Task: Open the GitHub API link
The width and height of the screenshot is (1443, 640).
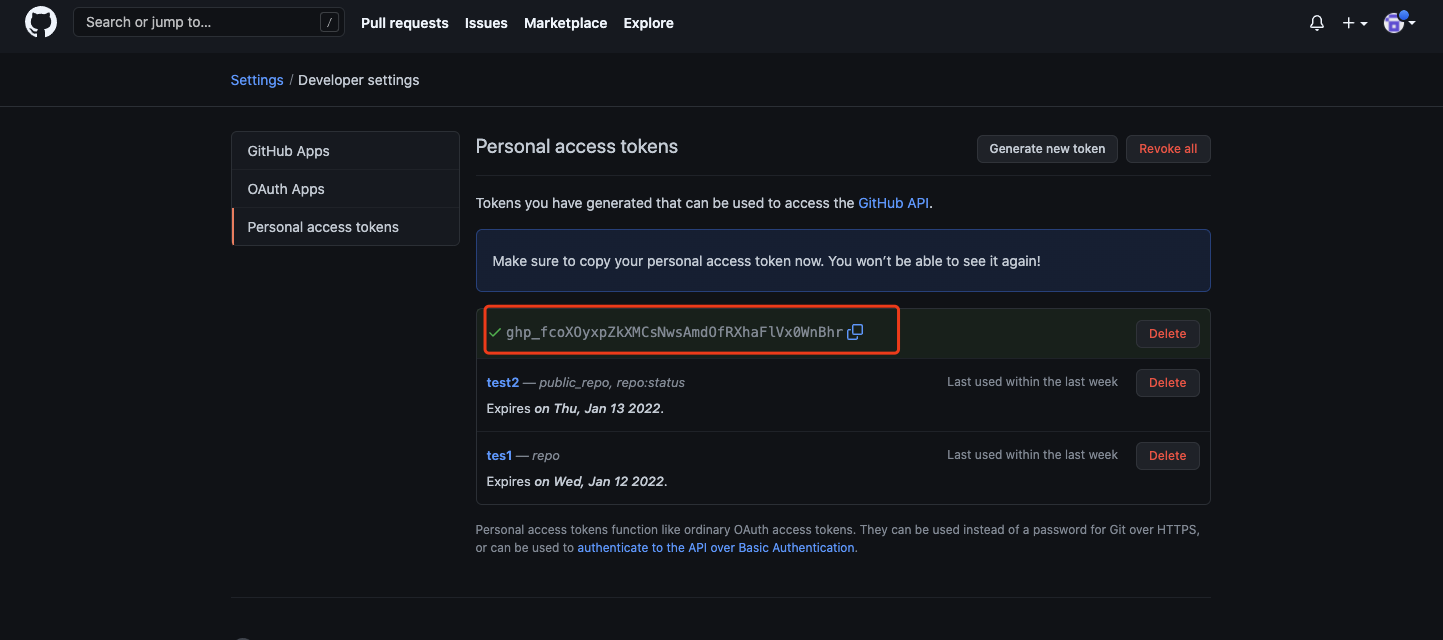Action: coord(894,203)
